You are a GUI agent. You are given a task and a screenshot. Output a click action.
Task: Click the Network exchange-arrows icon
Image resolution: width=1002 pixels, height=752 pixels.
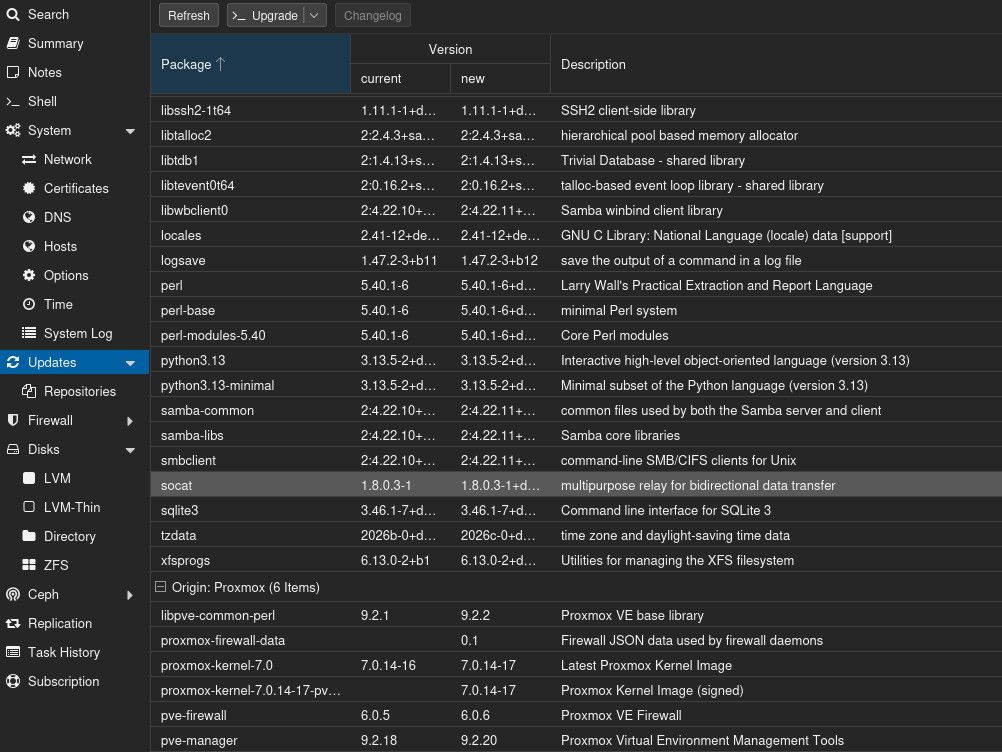[x=29, y=160]
